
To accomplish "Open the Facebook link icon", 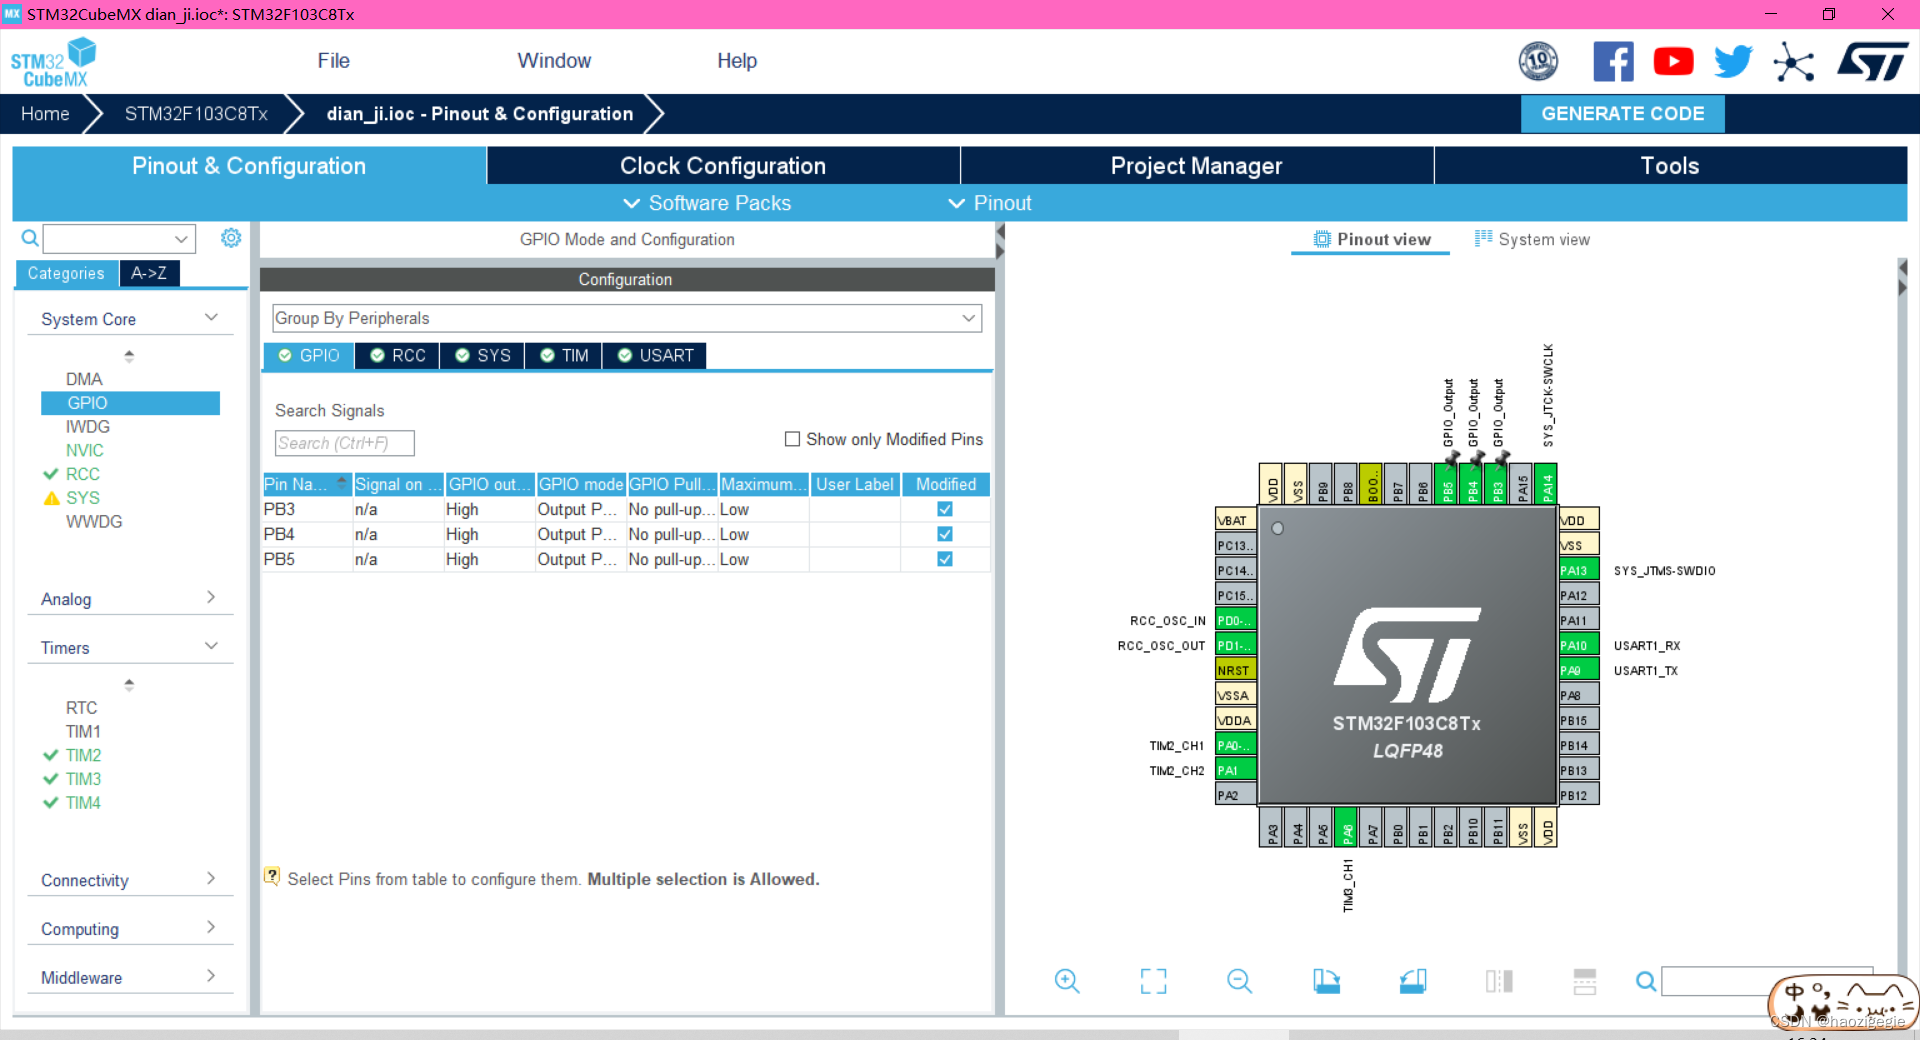I will pos(1613,62).
